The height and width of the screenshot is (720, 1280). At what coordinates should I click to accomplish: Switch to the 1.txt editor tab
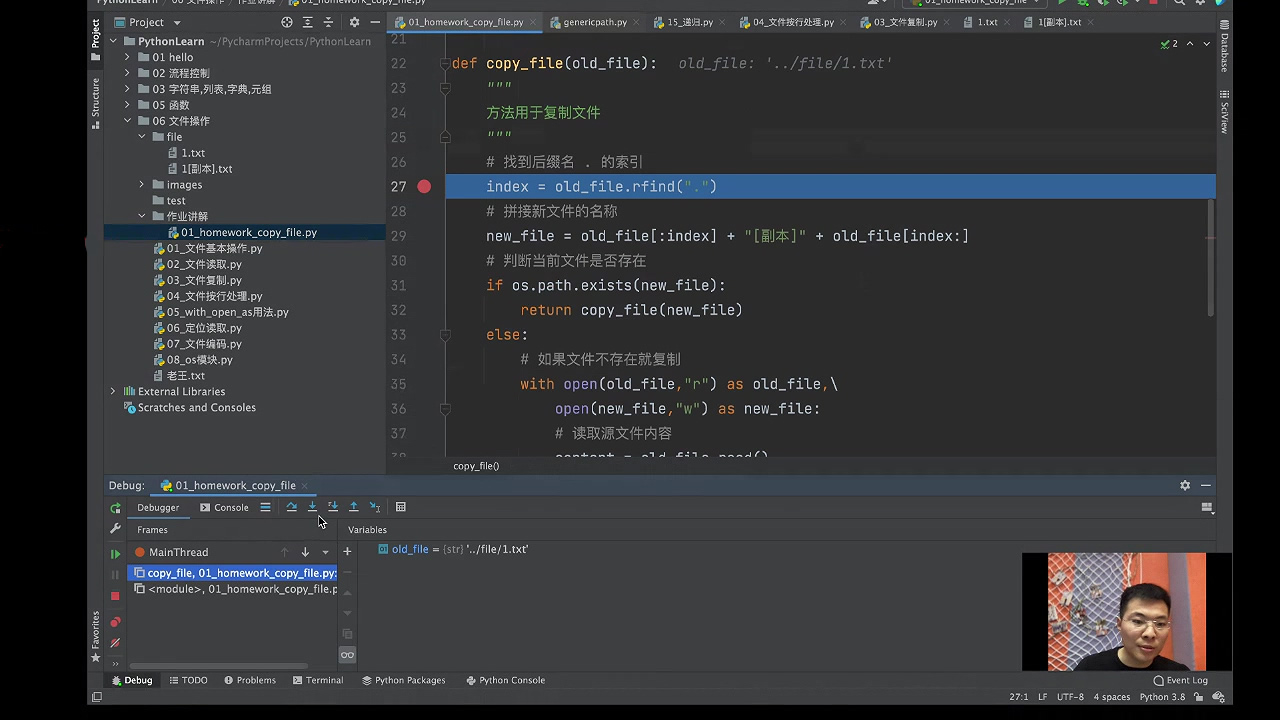coord(987,22)
